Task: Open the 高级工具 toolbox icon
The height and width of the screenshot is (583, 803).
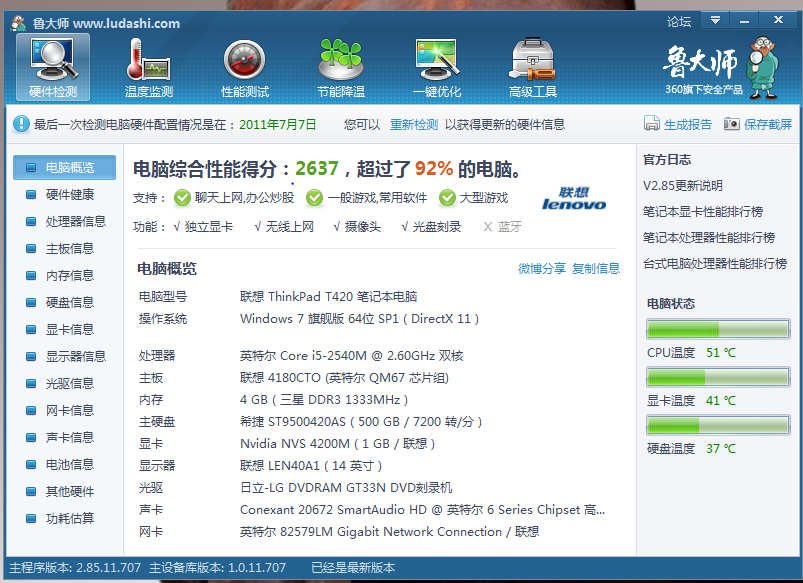Action: [532, 60]
